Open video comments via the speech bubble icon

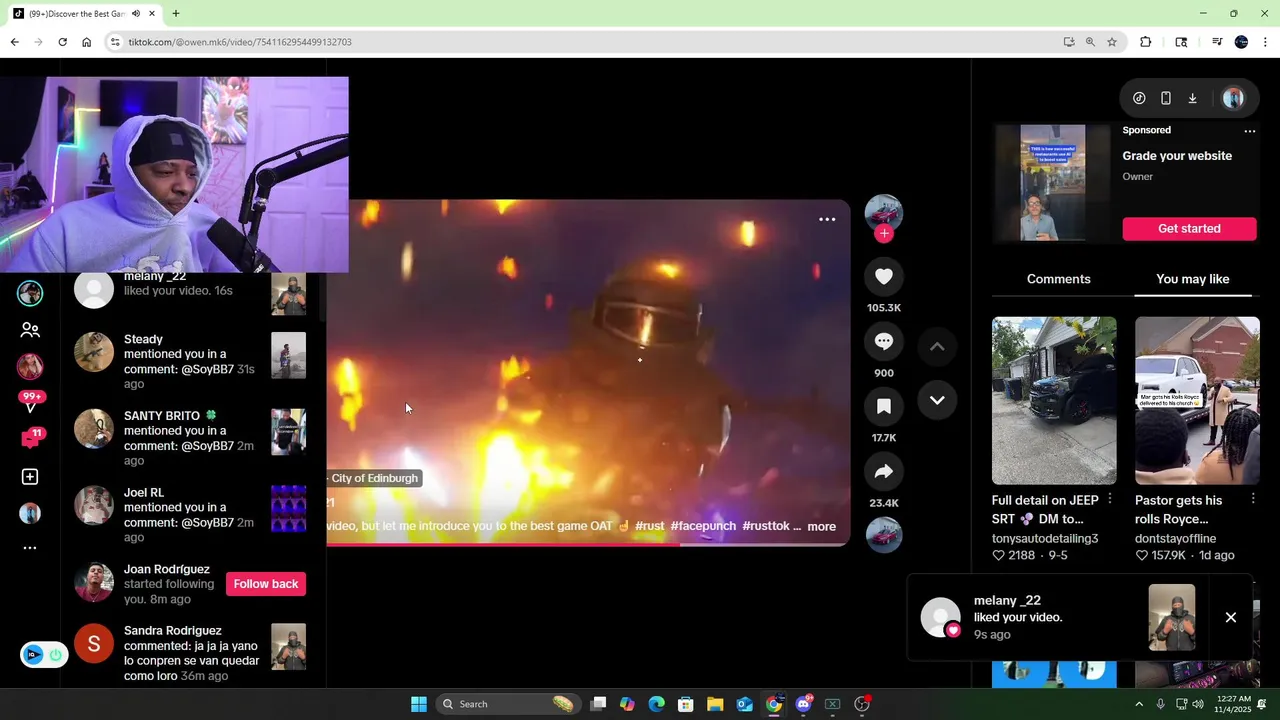(x=884, y=342)
